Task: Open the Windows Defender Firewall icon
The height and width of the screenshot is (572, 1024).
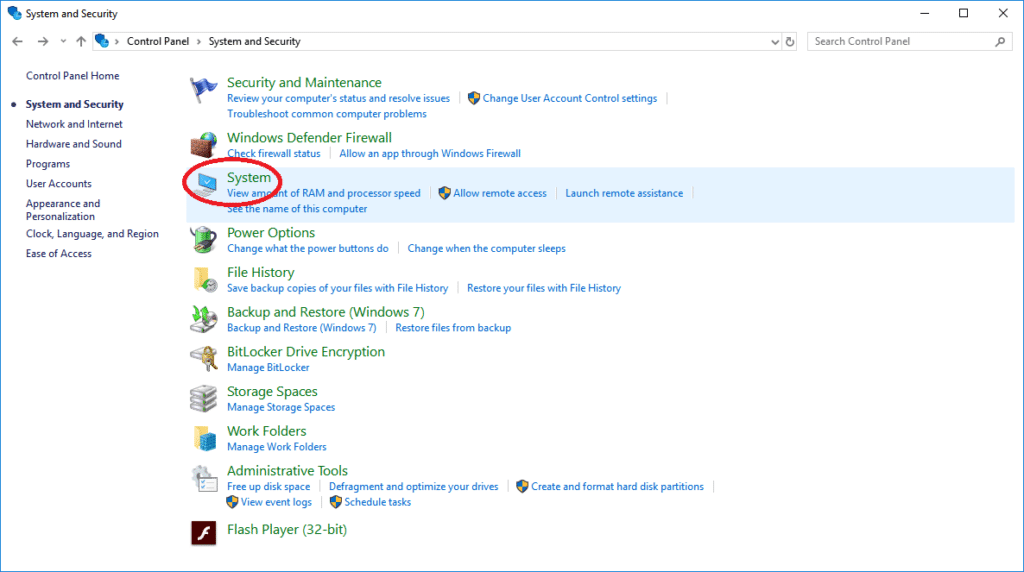Action: coord(204,144)
